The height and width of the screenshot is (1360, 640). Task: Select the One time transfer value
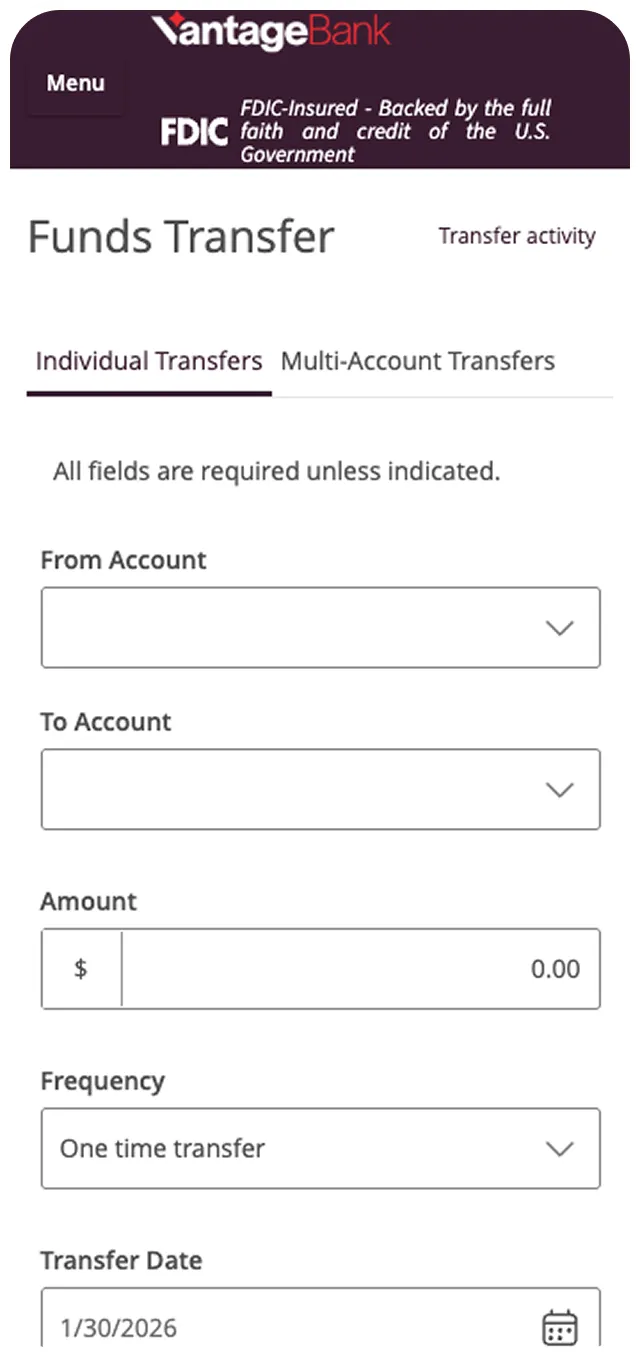tap(160, 1148)
